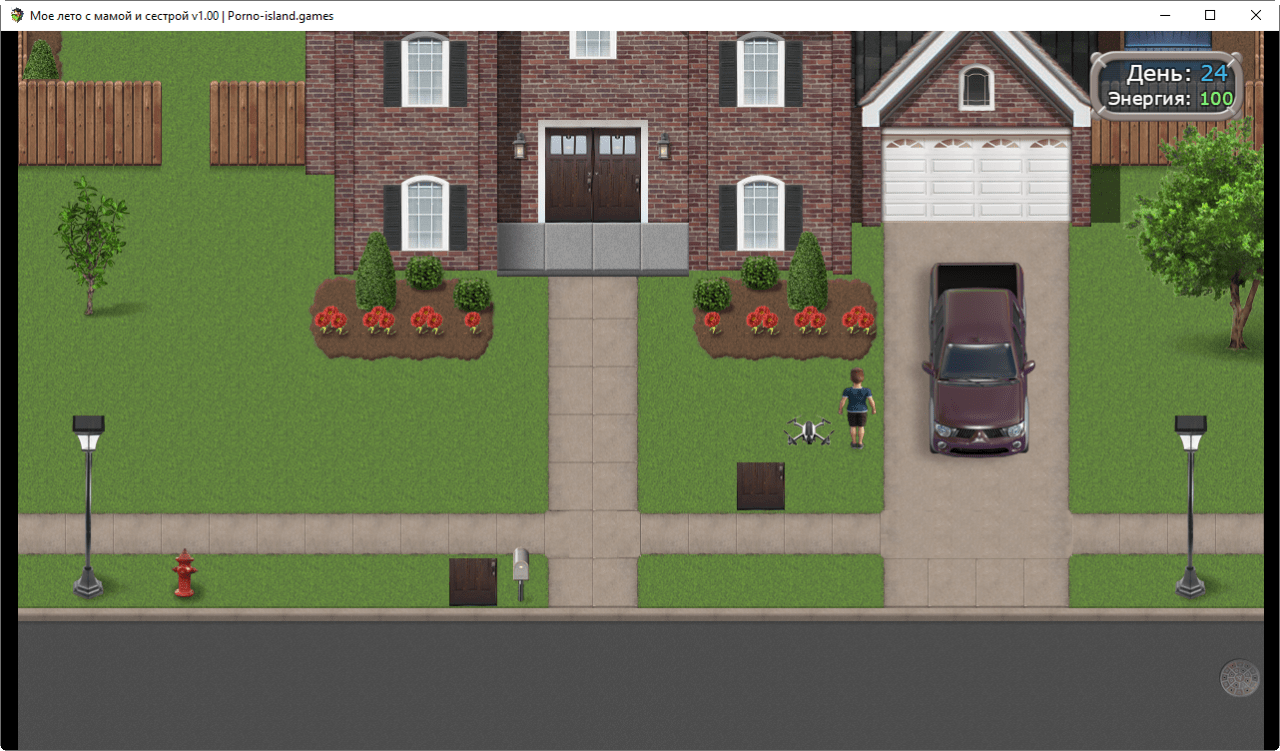Click the dark wooden hatch near the drone
Image resolution: width=1280 pixels, height=751 pixels.
pos(761,486)
